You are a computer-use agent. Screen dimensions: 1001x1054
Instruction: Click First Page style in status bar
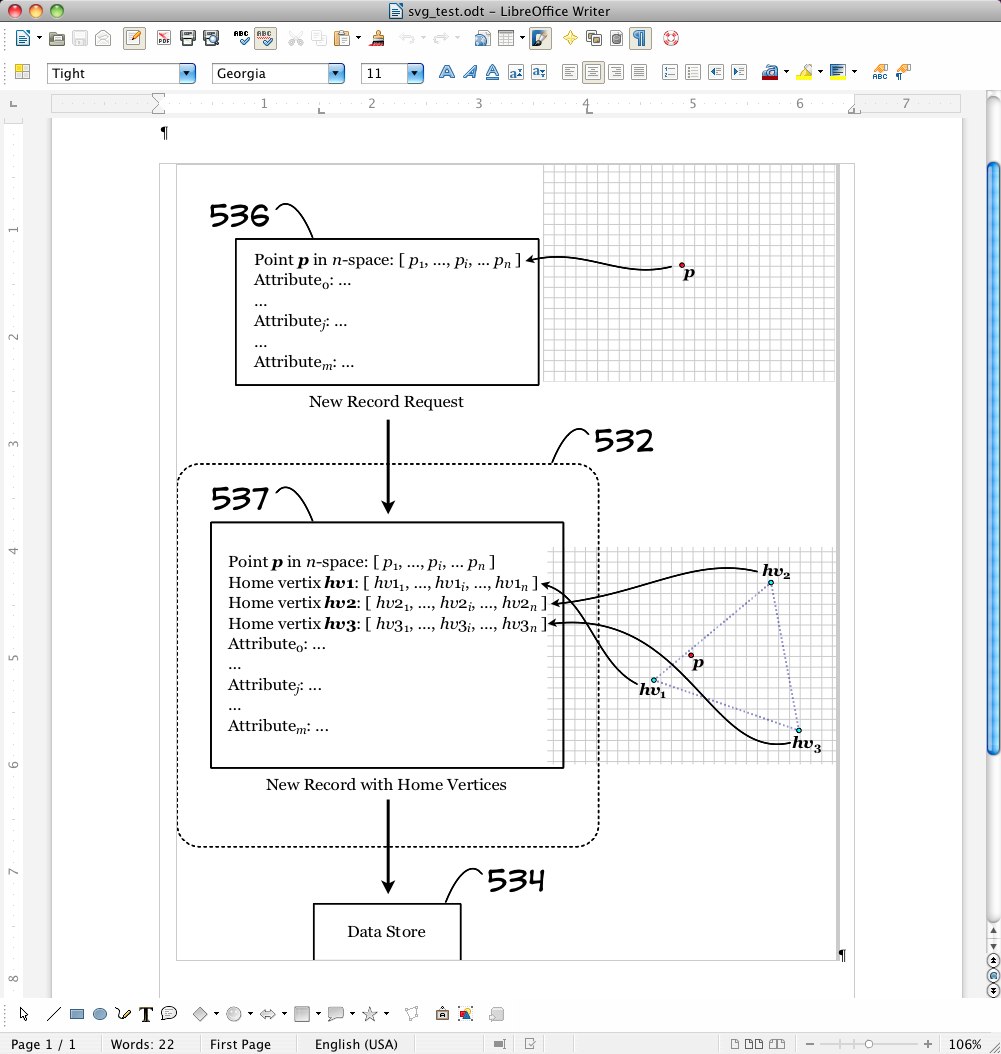tap(240, 1044)
